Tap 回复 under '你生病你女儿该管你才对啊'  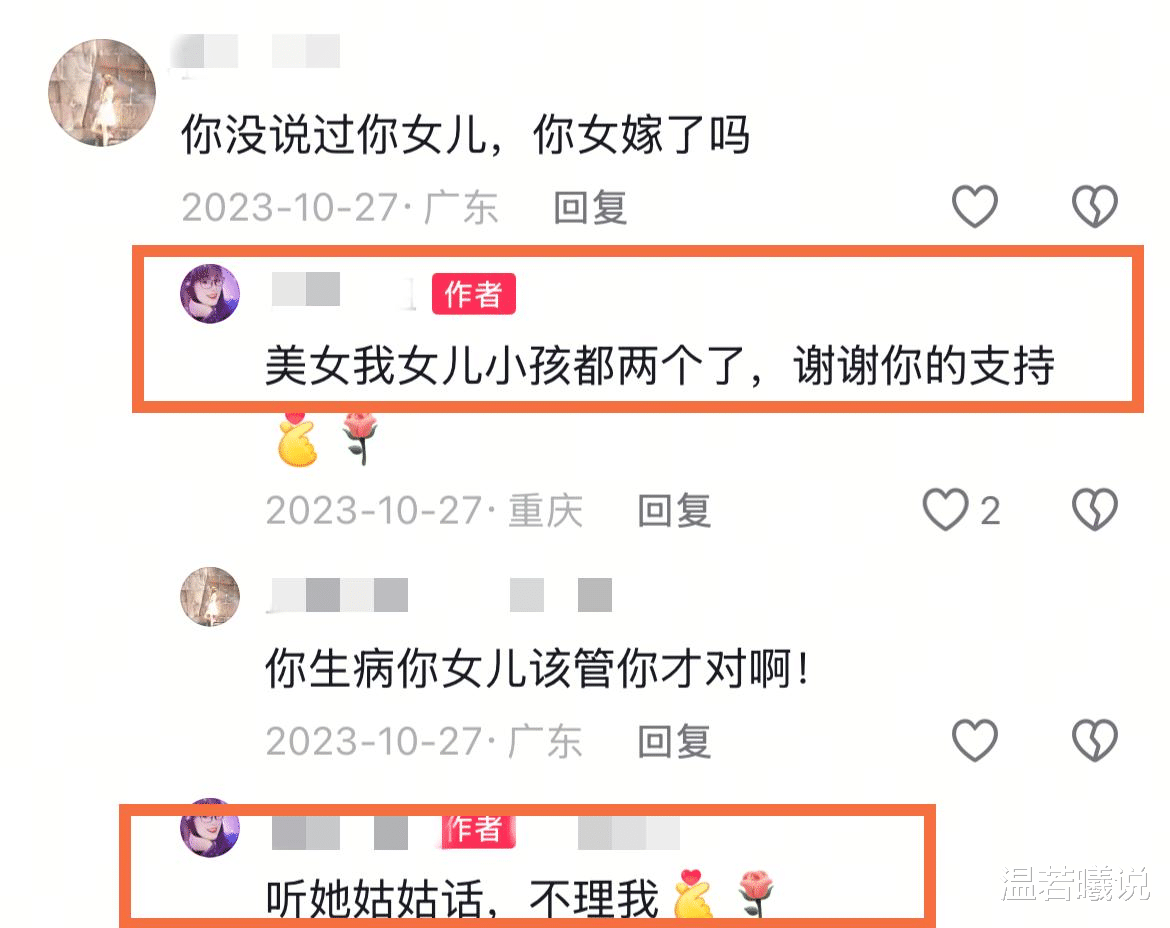(x=674, y=742)
